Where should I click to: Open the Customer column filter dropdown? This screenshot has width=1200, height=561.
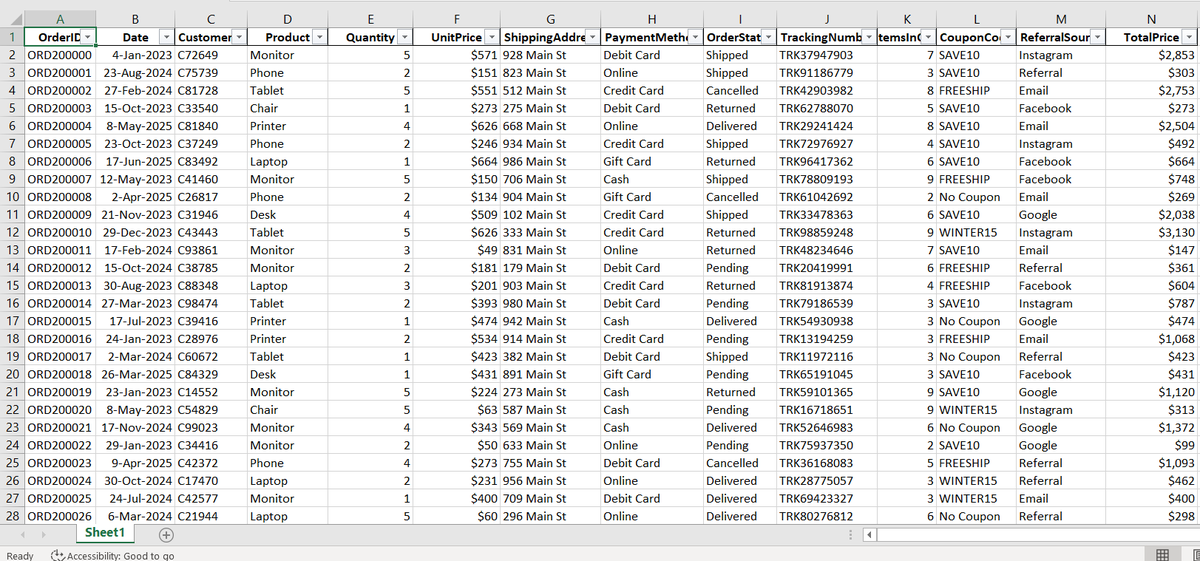click(x=240, y=37)
